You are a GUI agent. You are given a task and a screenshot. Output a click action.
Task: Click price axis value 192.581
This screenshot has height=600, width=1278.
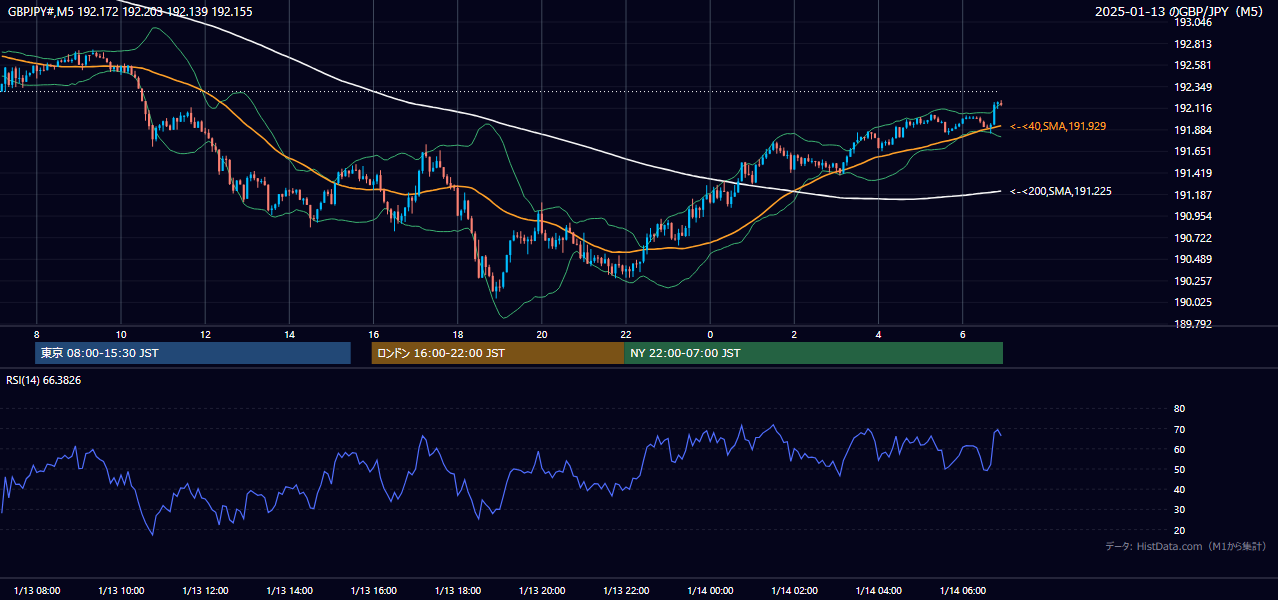tap(1193, 65)
